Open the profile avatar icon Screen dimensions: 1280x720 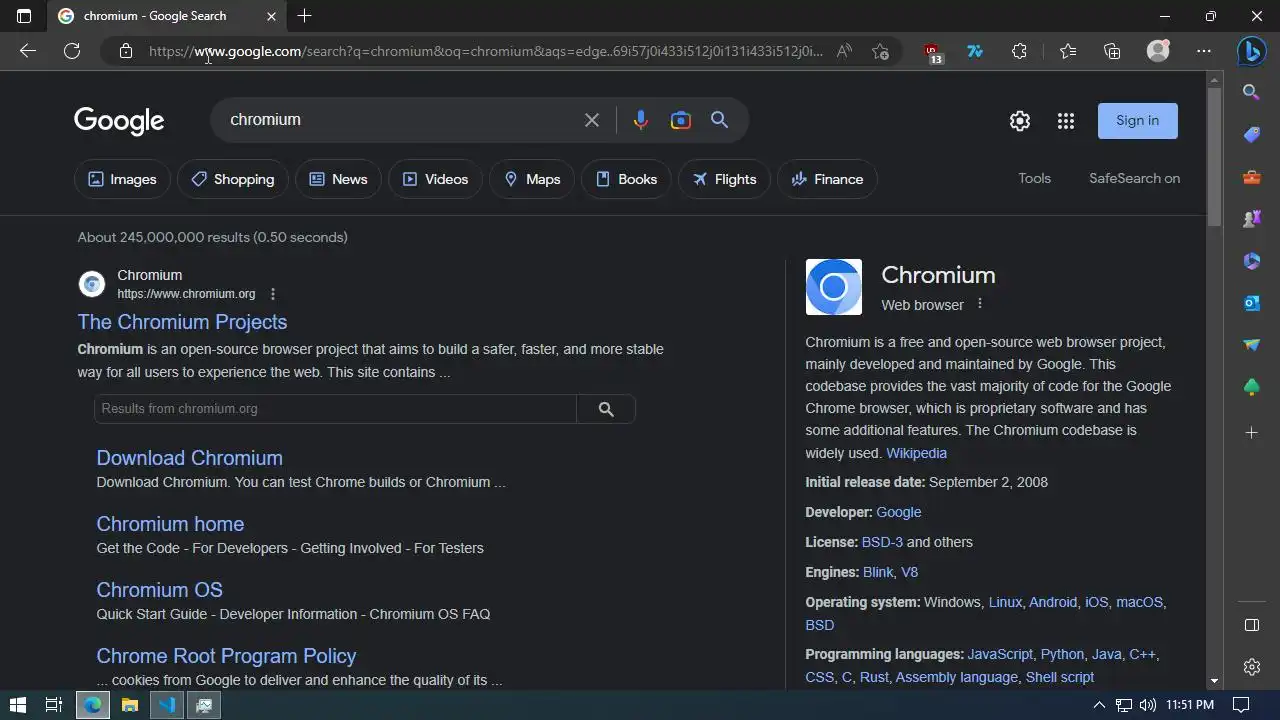1158,51
